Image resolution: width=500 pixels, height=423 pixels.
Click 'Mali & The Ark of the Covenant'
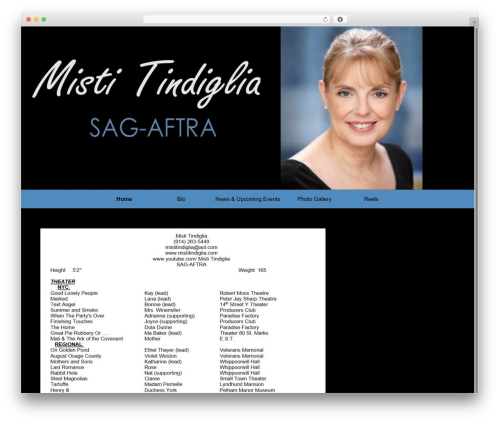click(86, 339)
